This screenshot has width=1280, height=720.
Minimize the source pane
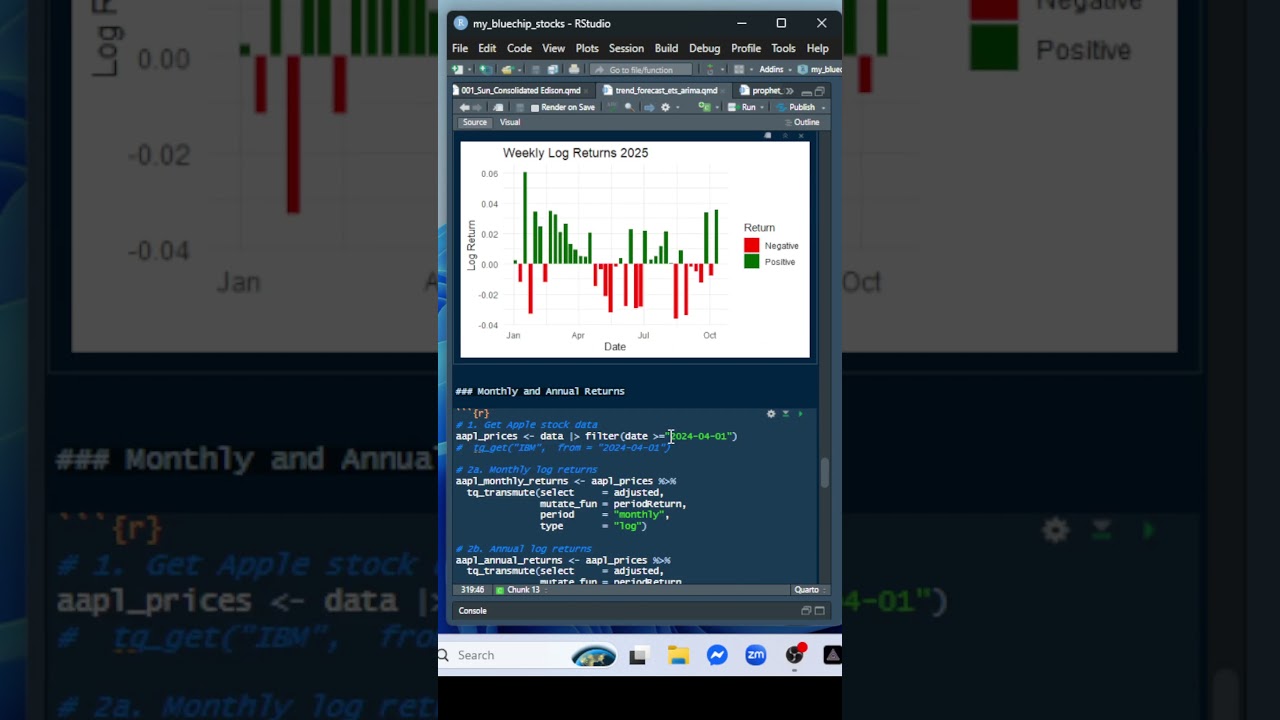tap(807, 92)
